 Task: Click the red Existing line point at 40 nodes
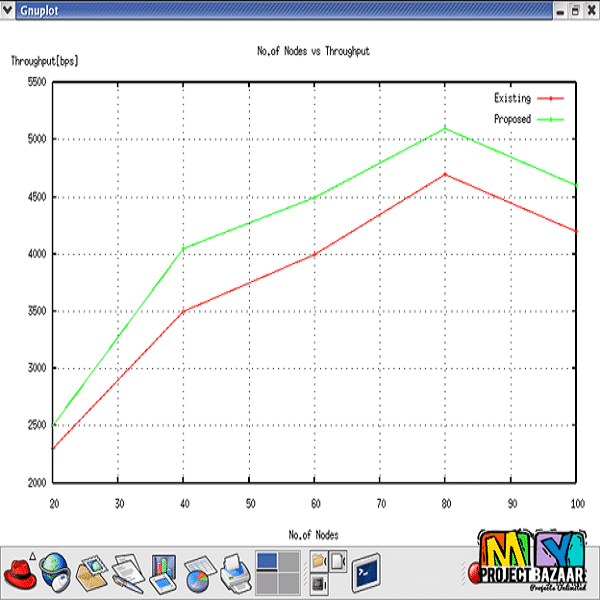pos(183,311)
